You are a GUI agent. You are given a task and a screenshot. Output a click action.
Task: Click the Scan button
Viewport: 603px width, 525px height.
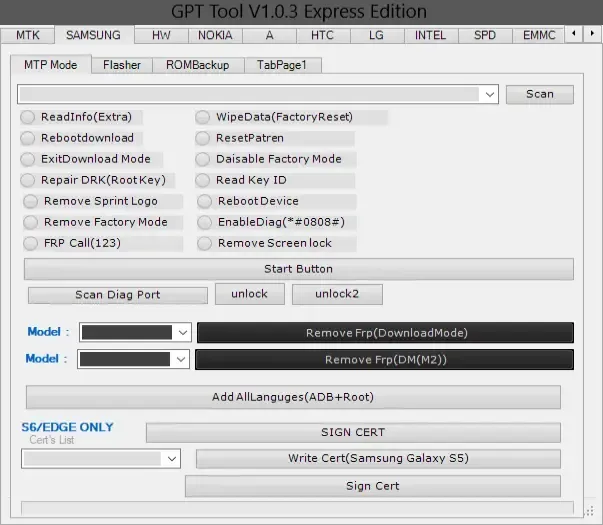pyautogui.click(x=540, y=95)
